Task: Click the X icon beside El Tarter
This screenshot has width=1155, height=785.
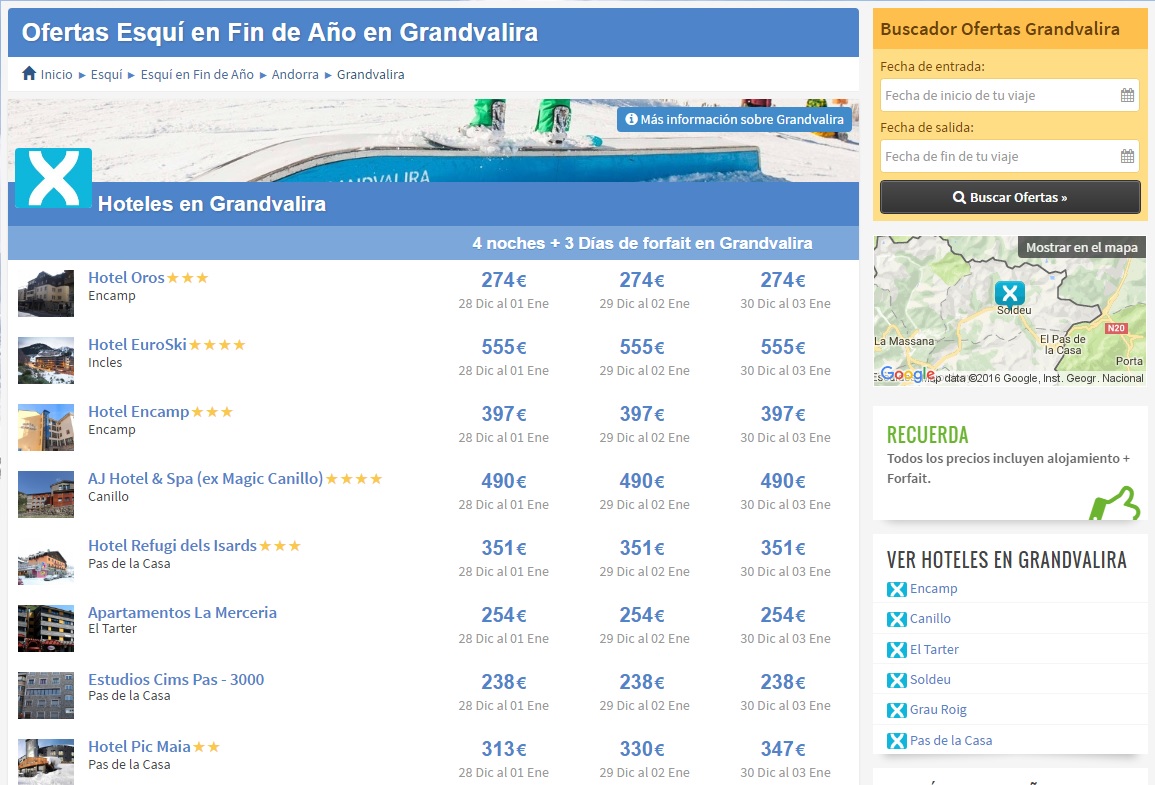Action: click(x=896, y=650)
